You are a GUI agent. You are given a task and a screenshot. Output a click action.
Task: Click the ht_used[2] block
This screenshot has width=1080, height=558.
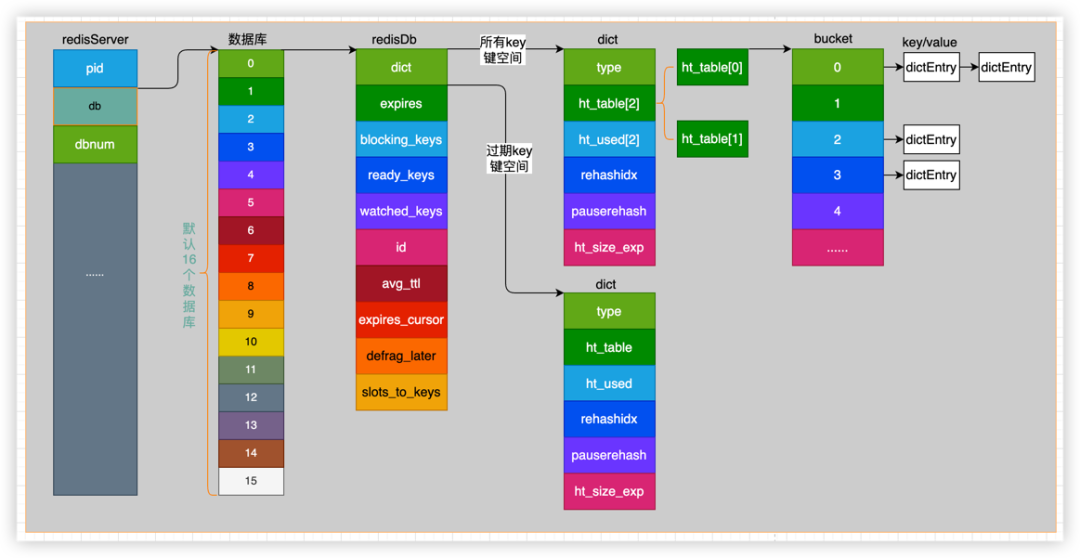click(x=609, y=139)
